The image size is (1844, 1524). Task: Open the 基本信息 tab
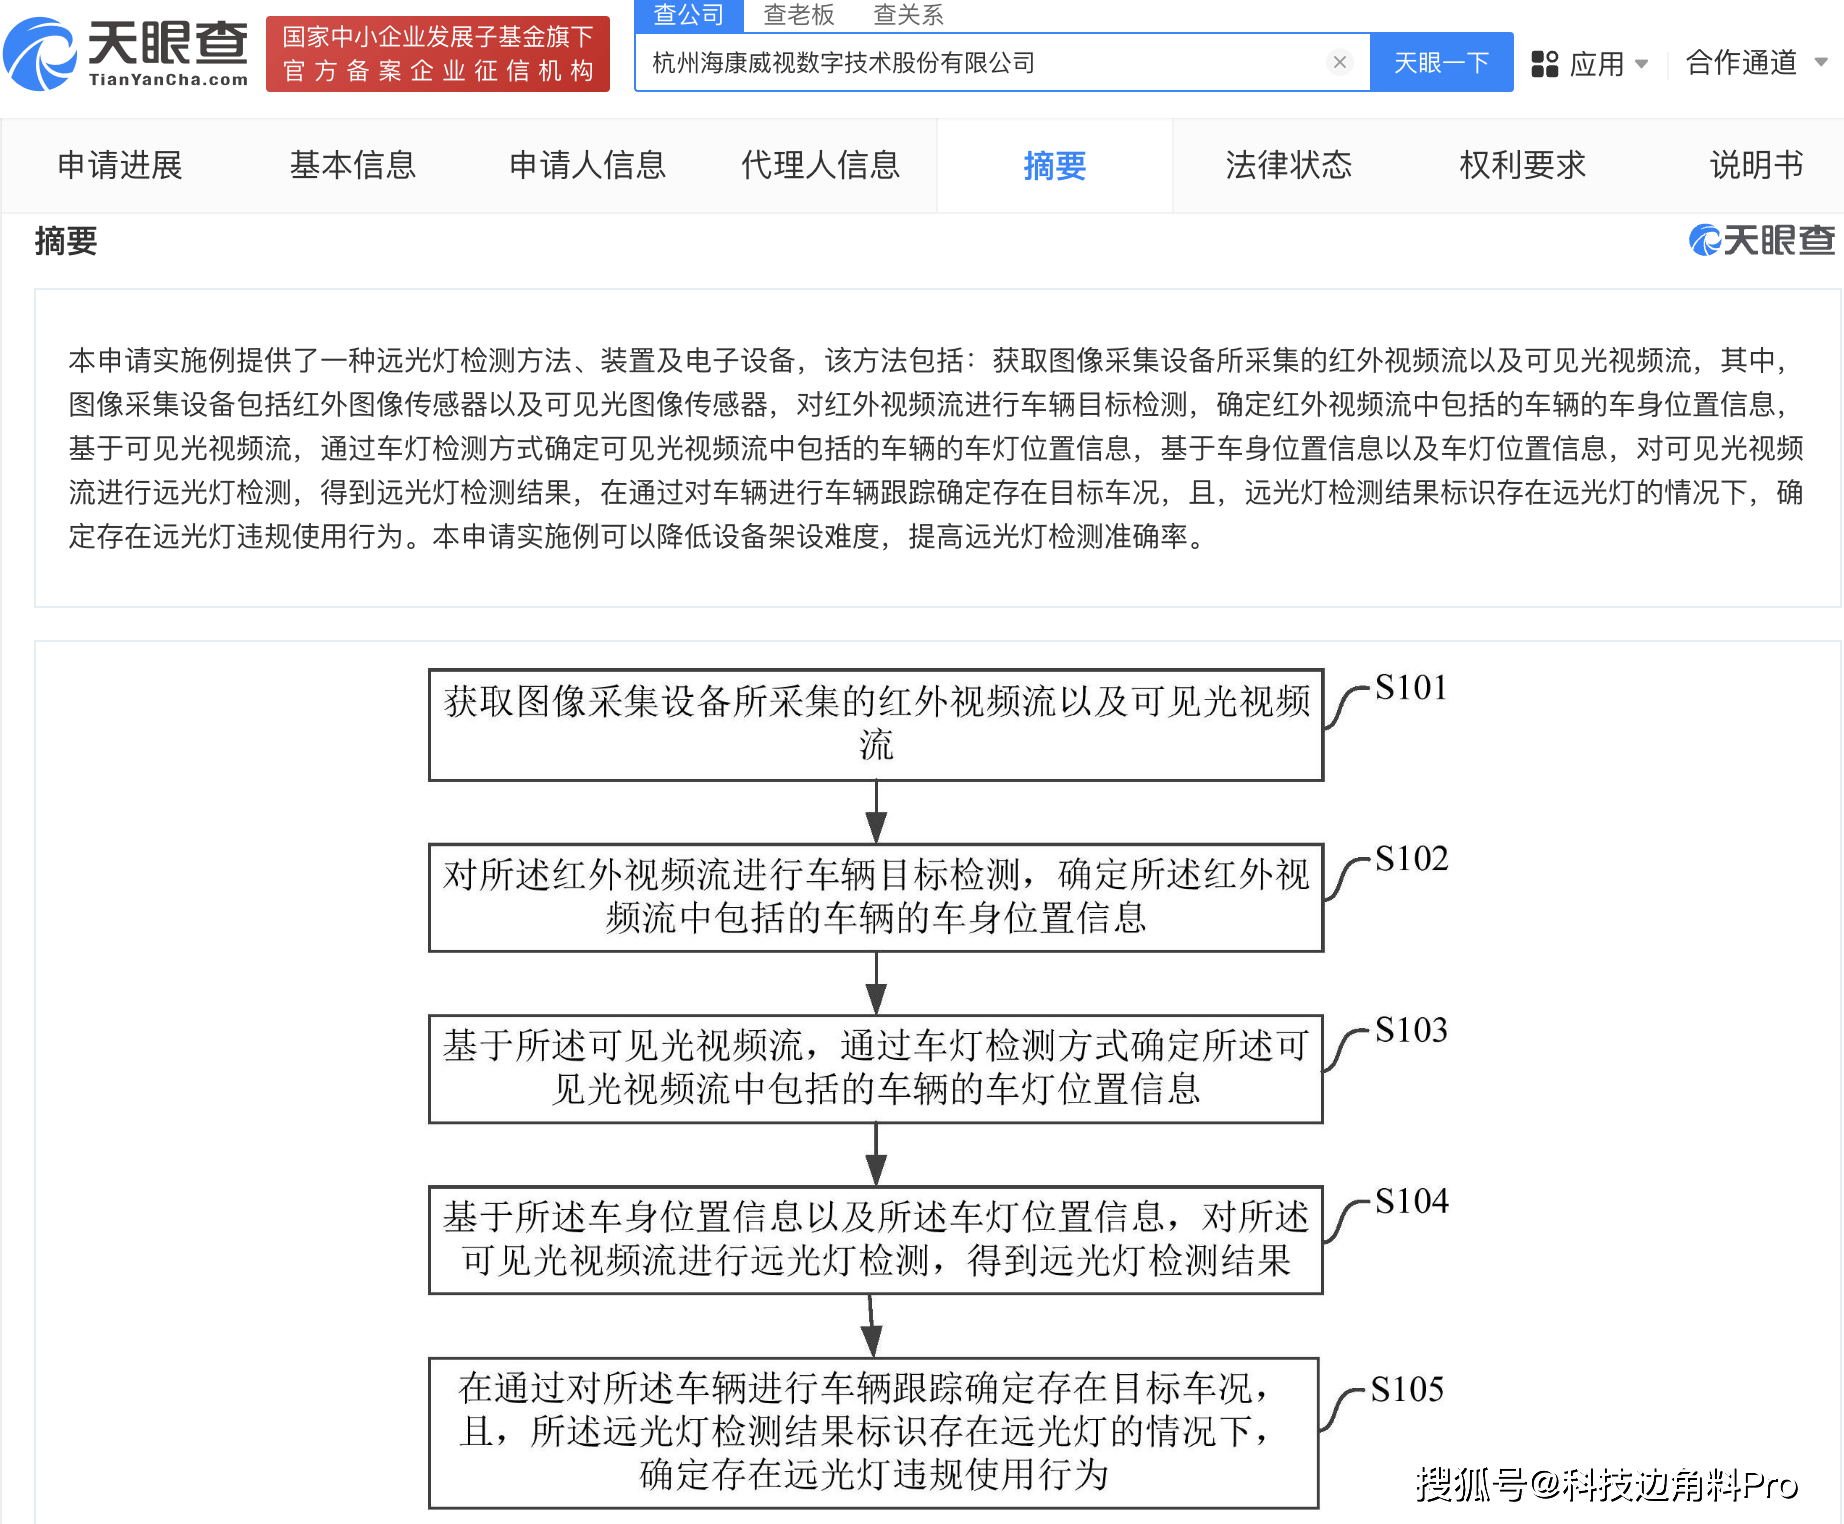click(354, 166)
